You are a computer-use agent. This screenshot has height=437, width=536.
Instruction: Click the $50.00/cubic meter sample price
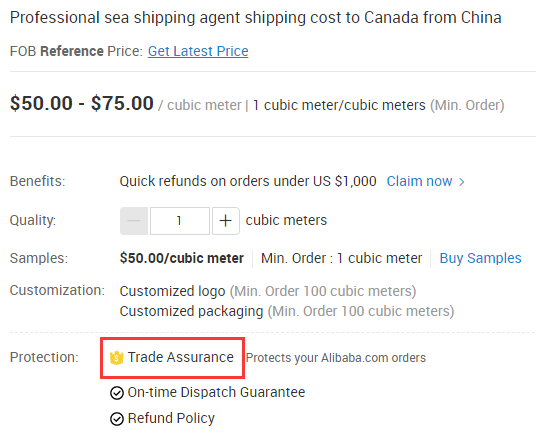coord(182,258)
